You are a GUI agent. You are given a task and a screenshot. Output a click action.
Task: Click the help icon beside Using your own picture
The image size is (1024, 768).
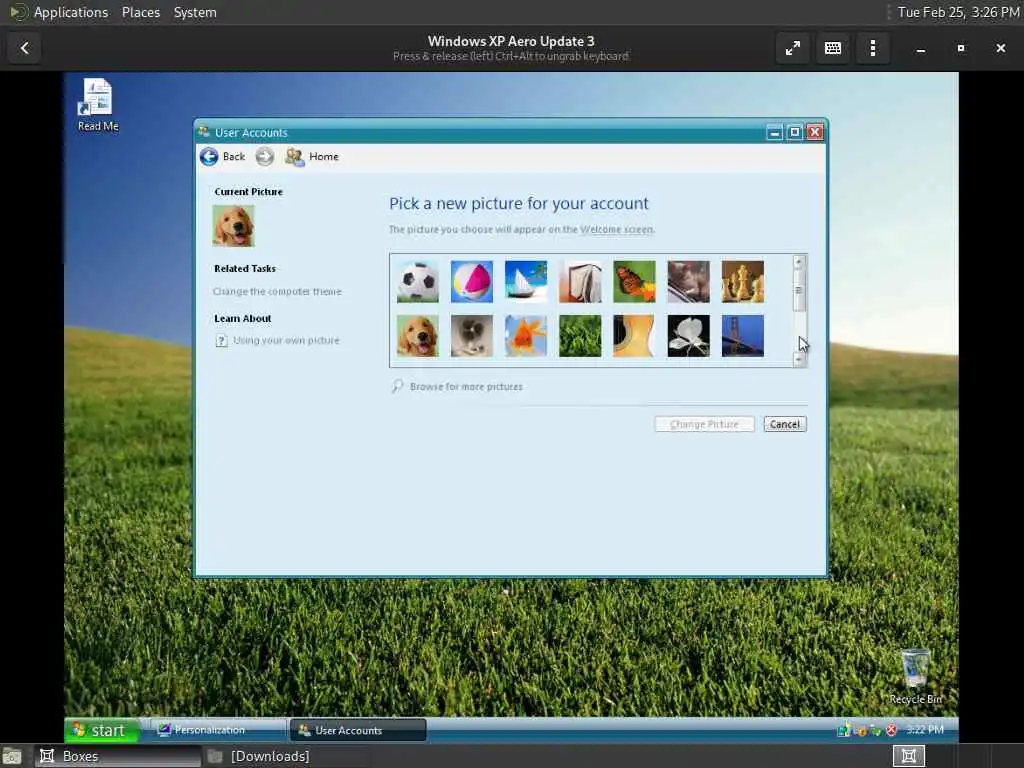click(x=221, y=340)
